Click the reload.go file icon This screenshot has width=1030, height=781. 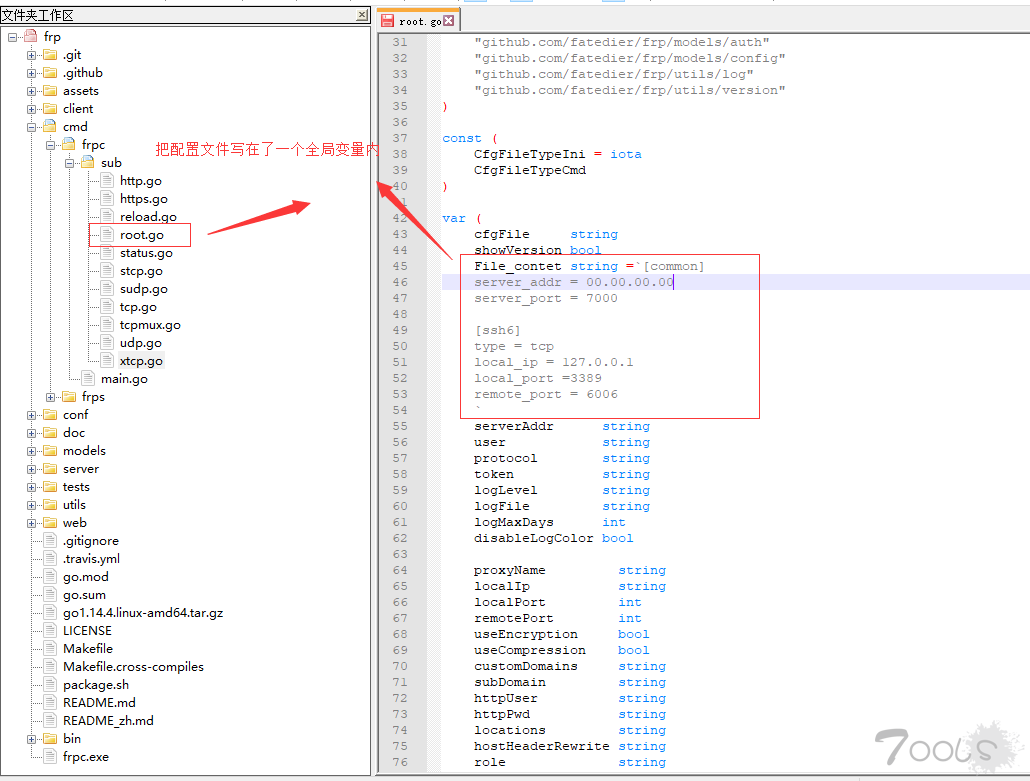click(107, 216)
